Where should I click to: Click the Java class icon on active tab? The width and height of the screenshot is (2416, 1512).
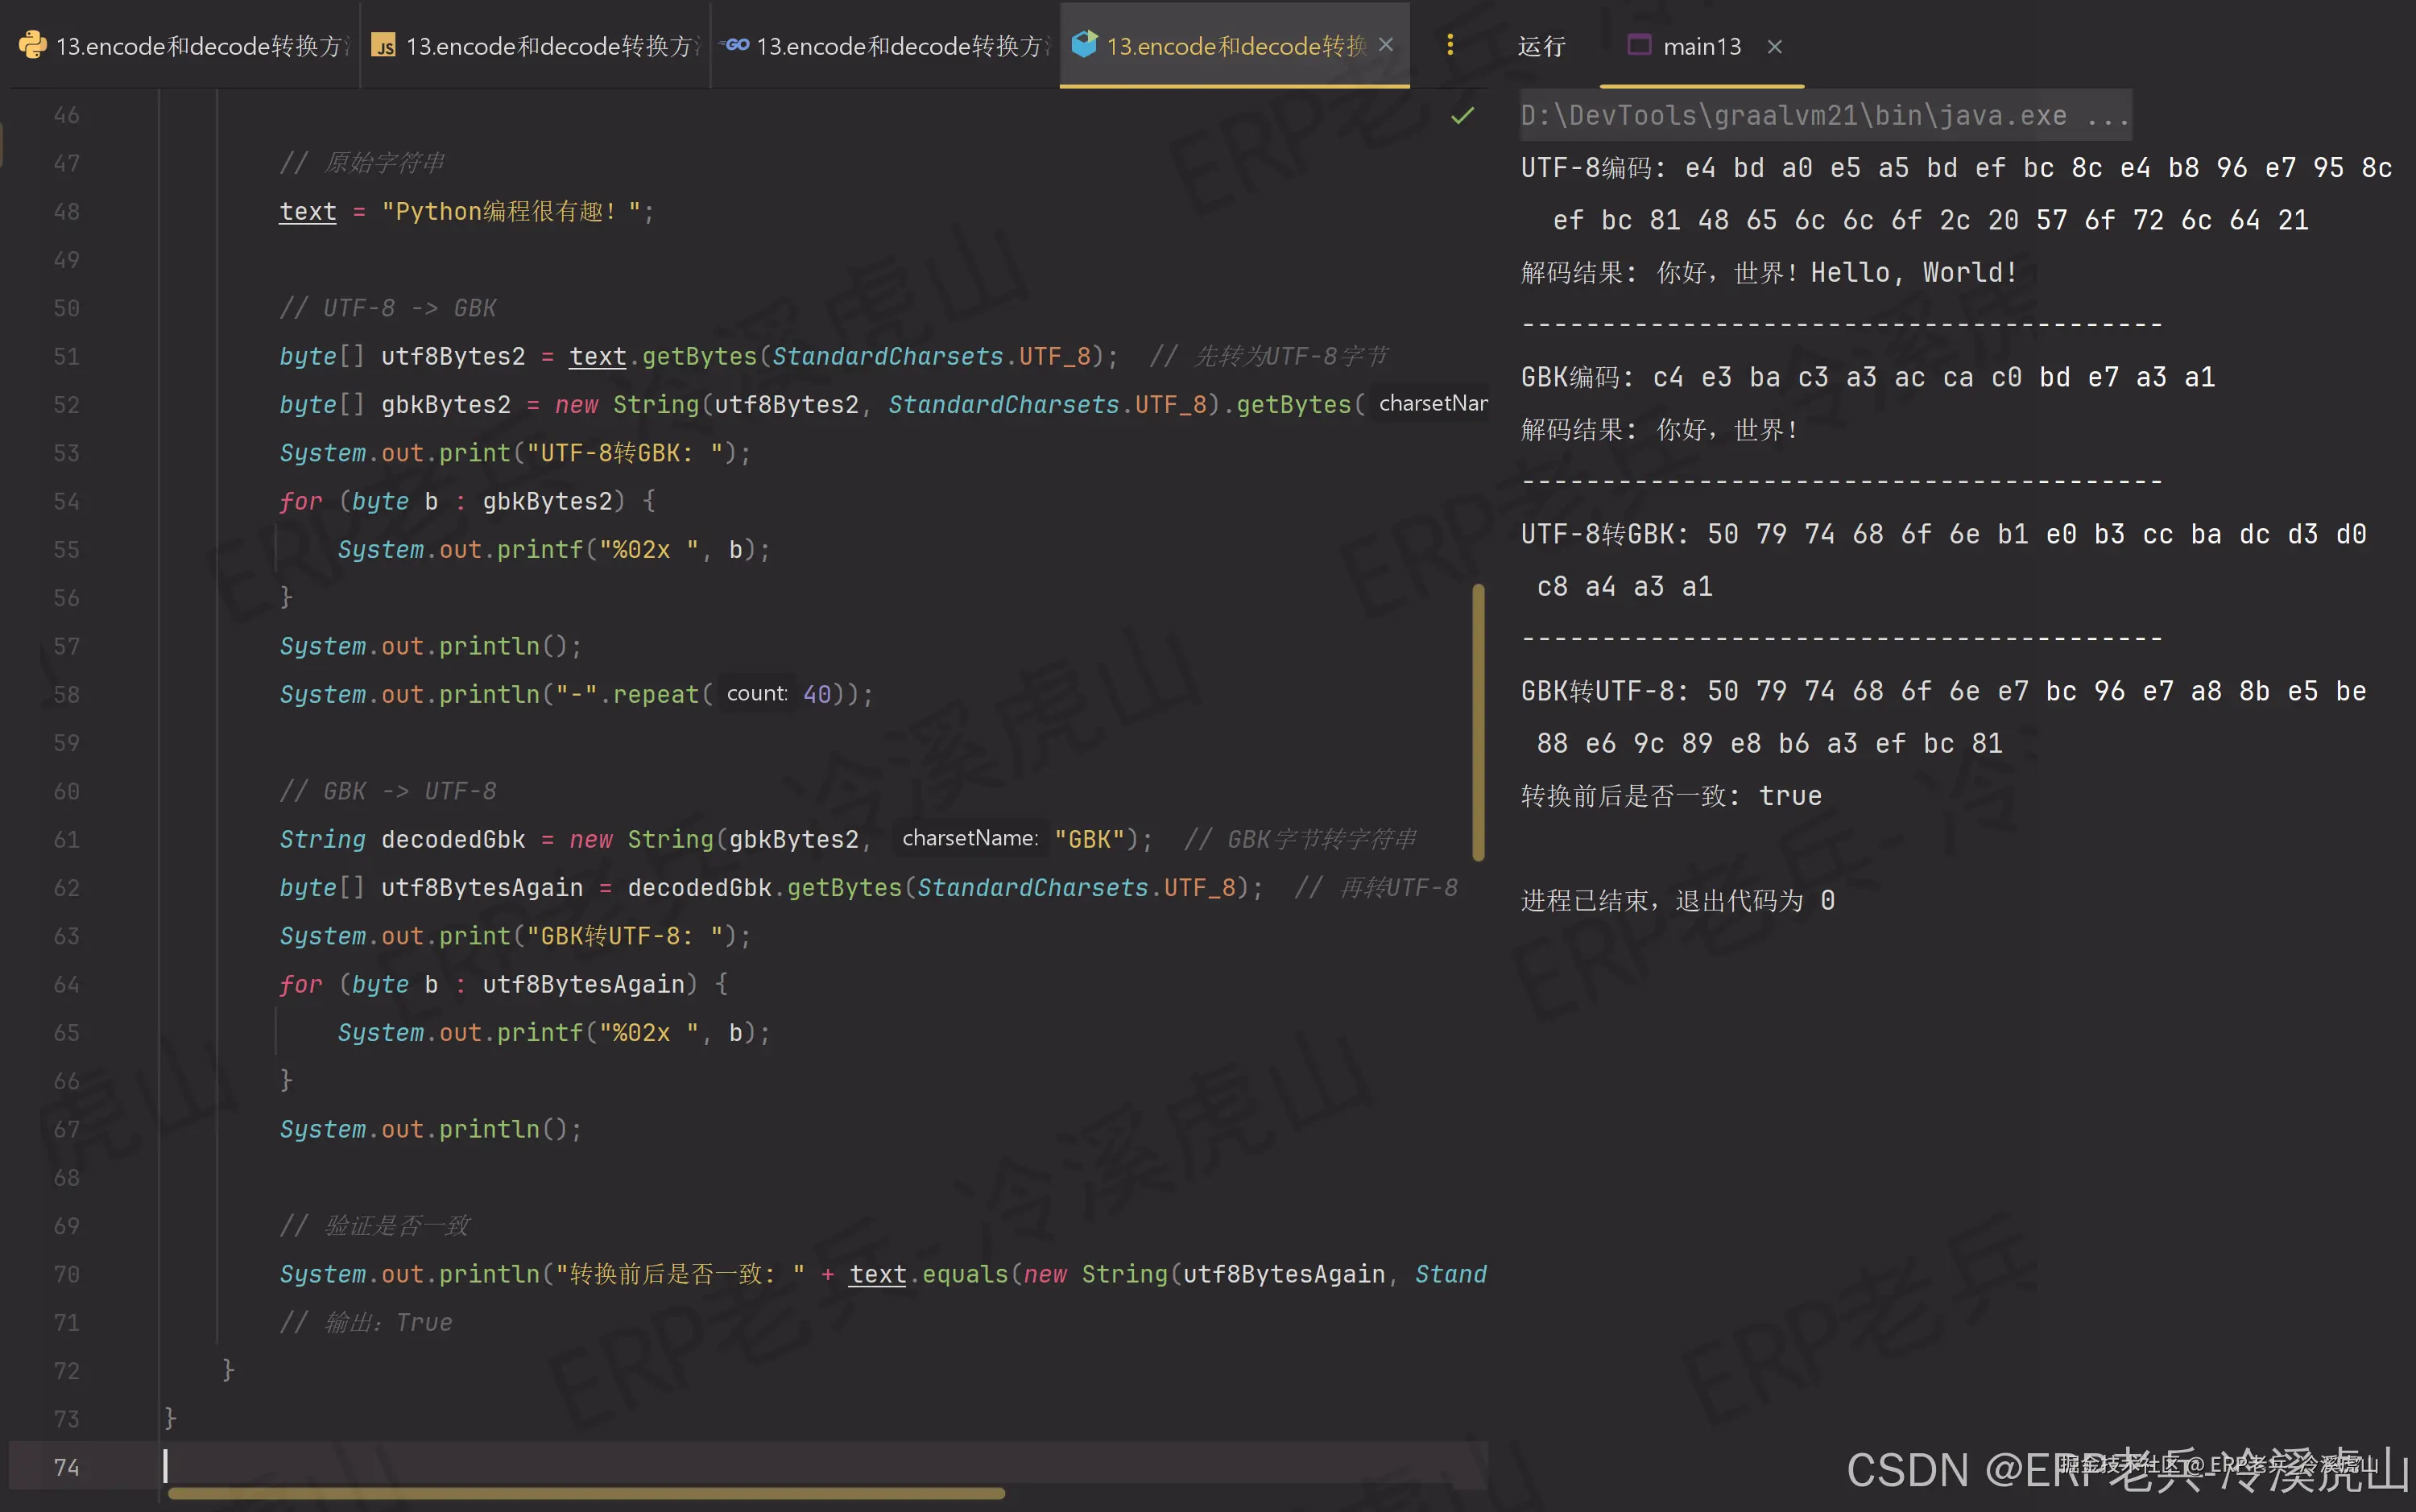1084,45
